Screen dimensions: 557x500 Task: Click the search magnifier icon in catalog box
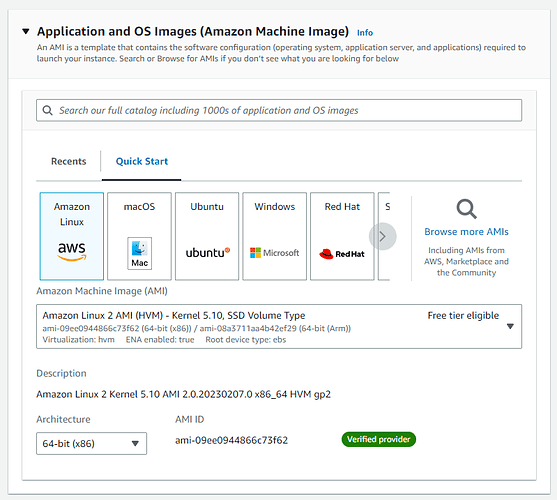click(x=48, y=110)
